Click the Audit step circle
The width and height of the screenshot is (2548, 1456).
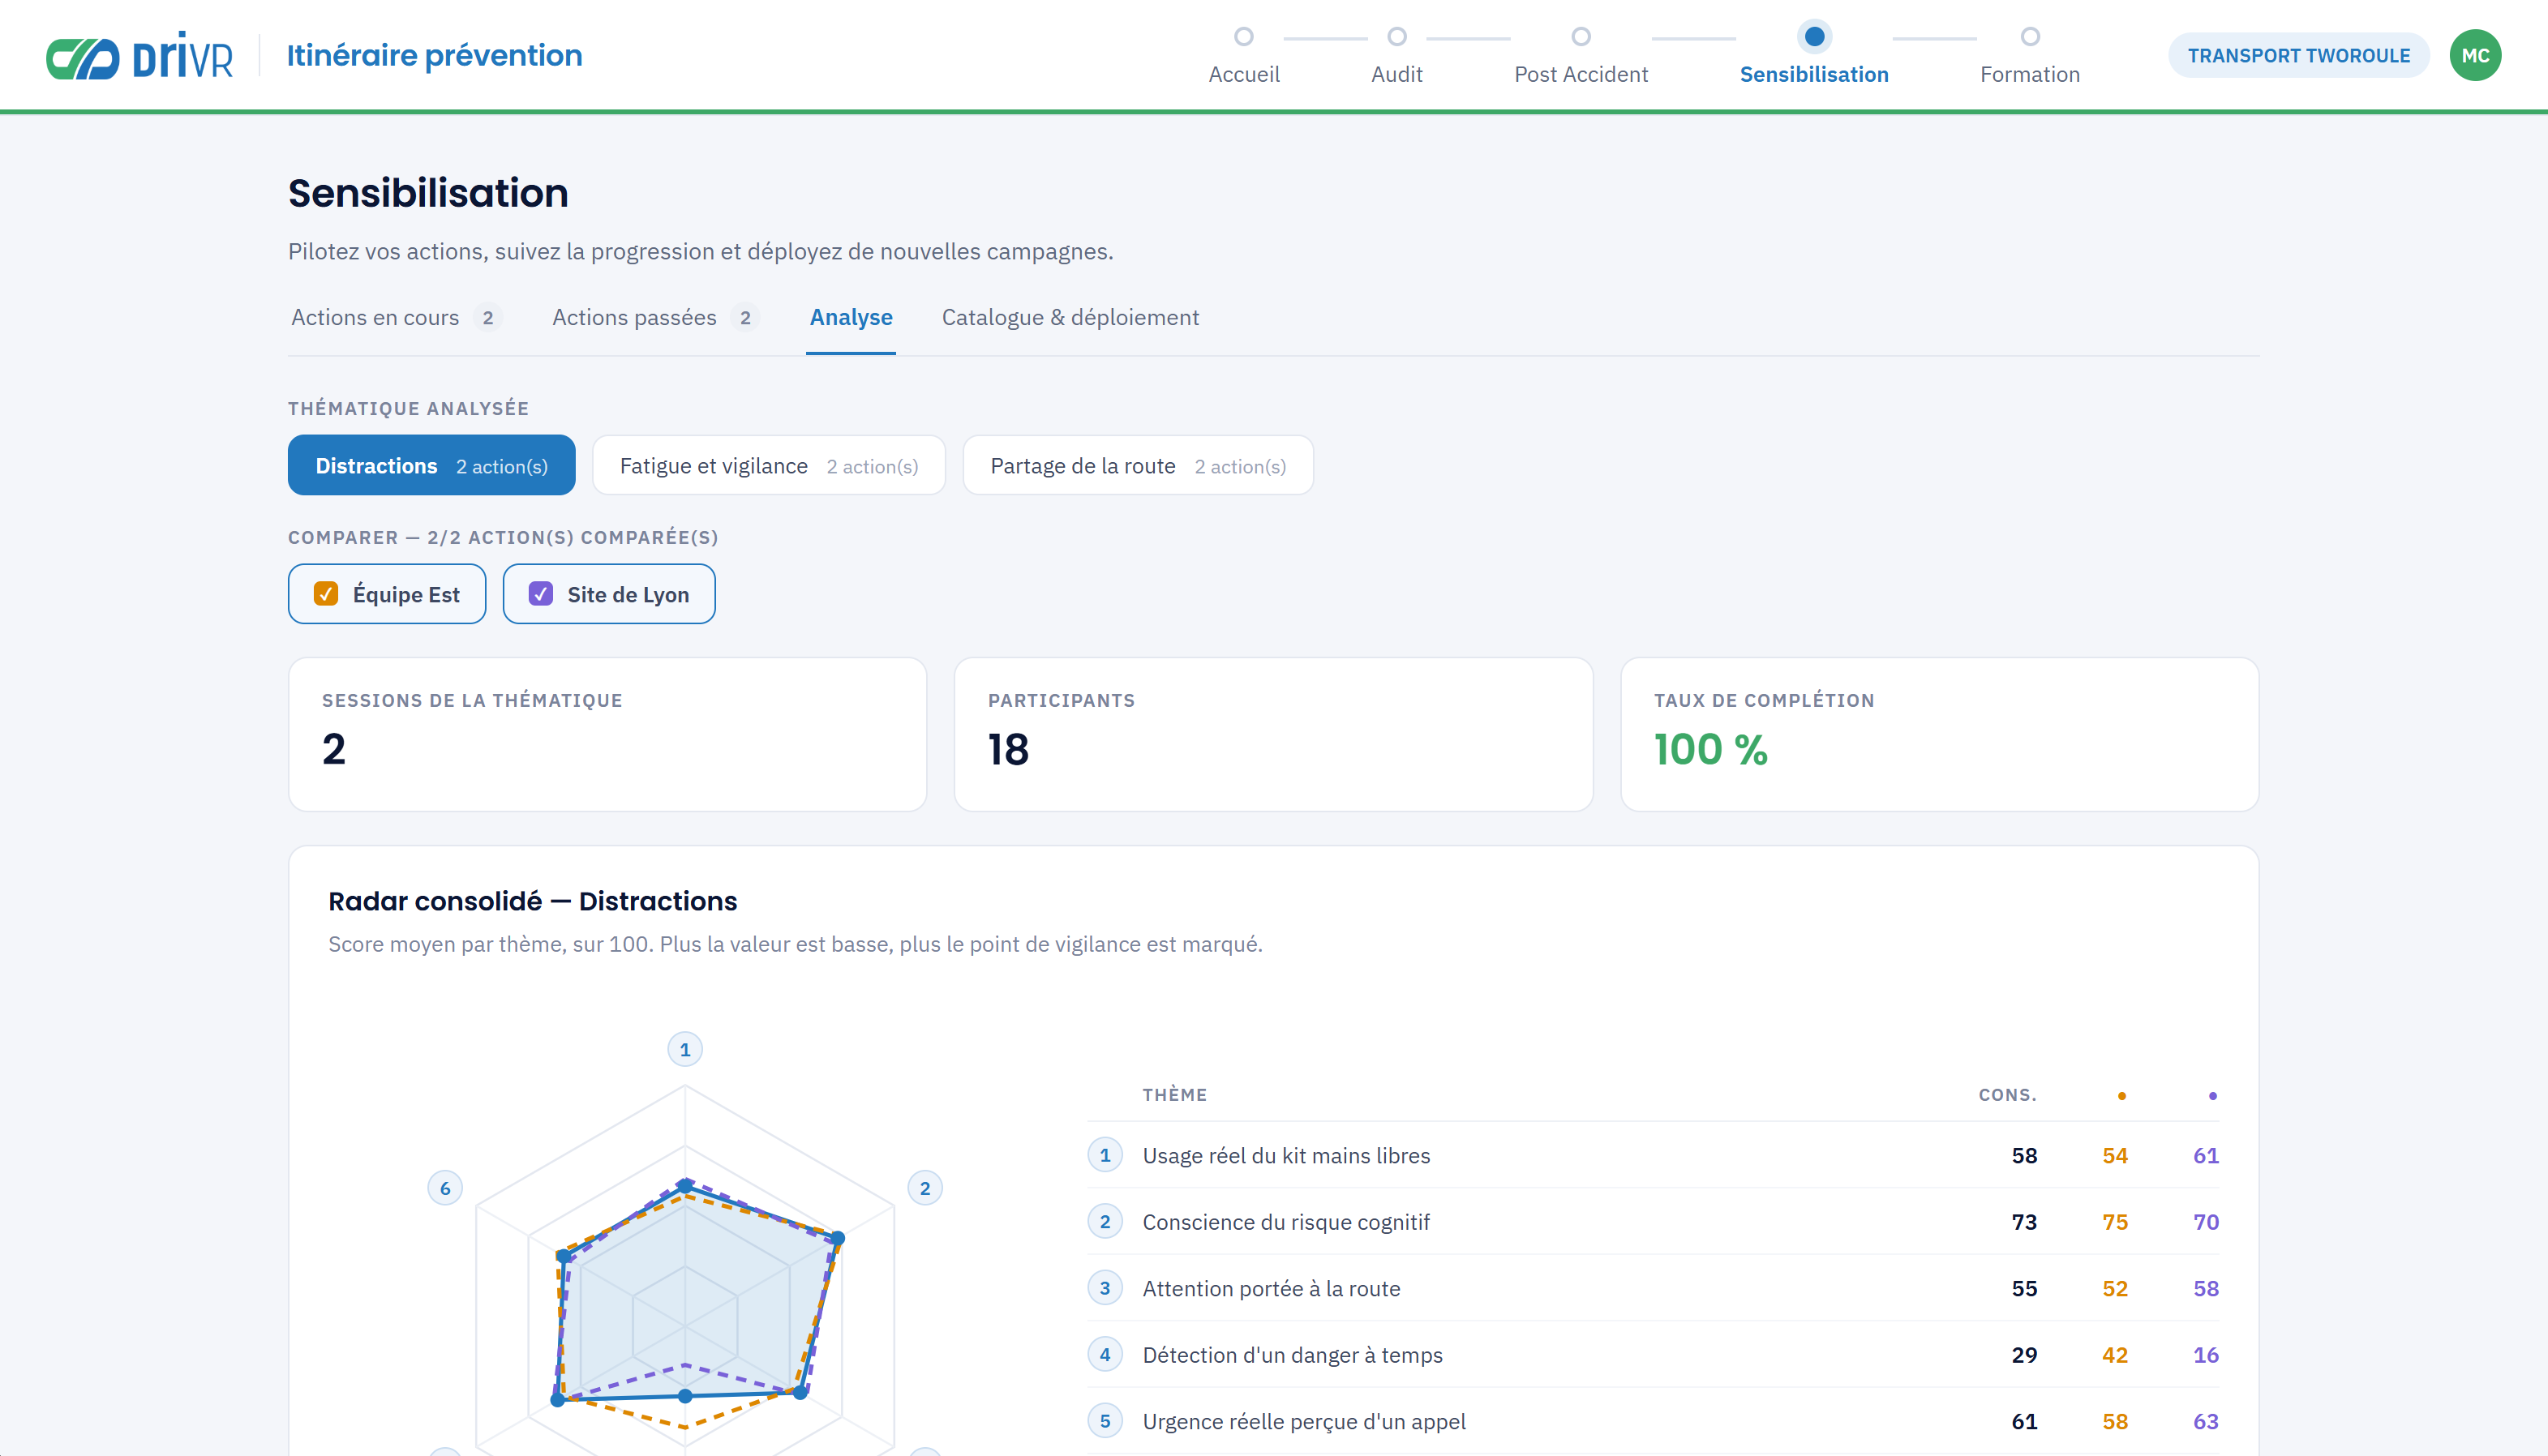pyautogui.click(x=1396, y=37)
